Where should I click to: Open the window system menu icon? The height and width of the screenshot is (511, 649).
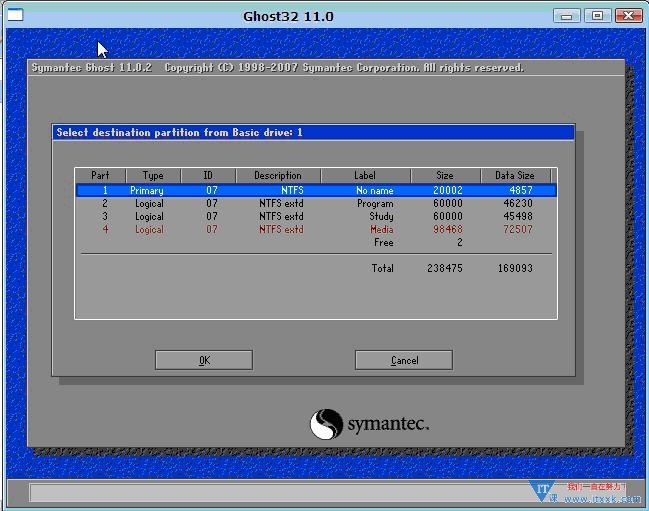pyautogui.click(x=15, y=15)
